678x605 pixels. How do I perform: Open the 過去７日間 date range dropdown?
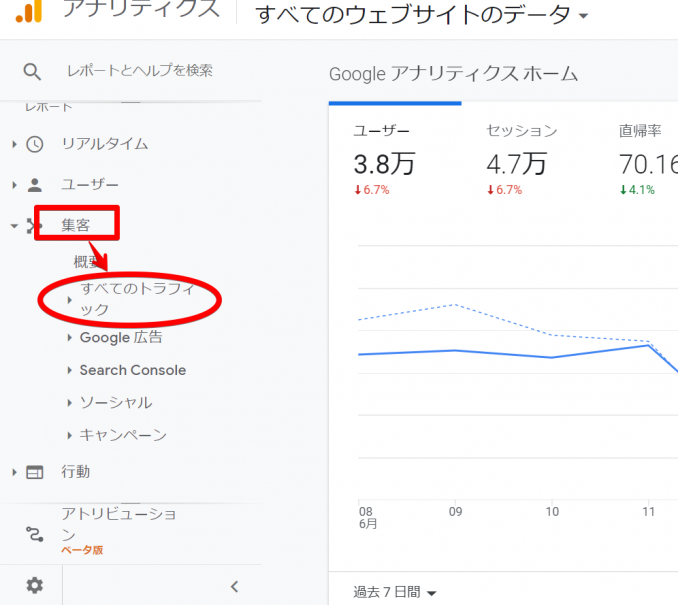395,592
